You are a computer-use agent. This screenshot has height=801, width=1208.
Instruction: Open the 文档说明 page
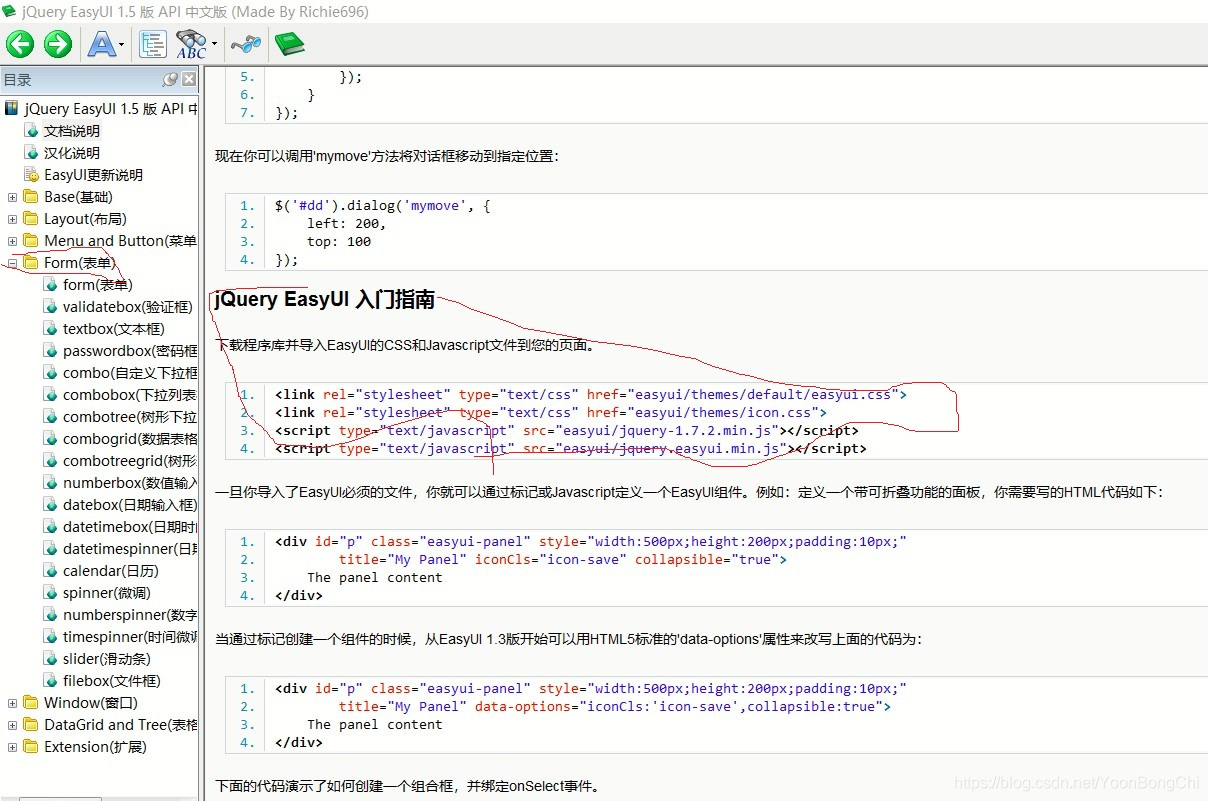tap(72, 131)
